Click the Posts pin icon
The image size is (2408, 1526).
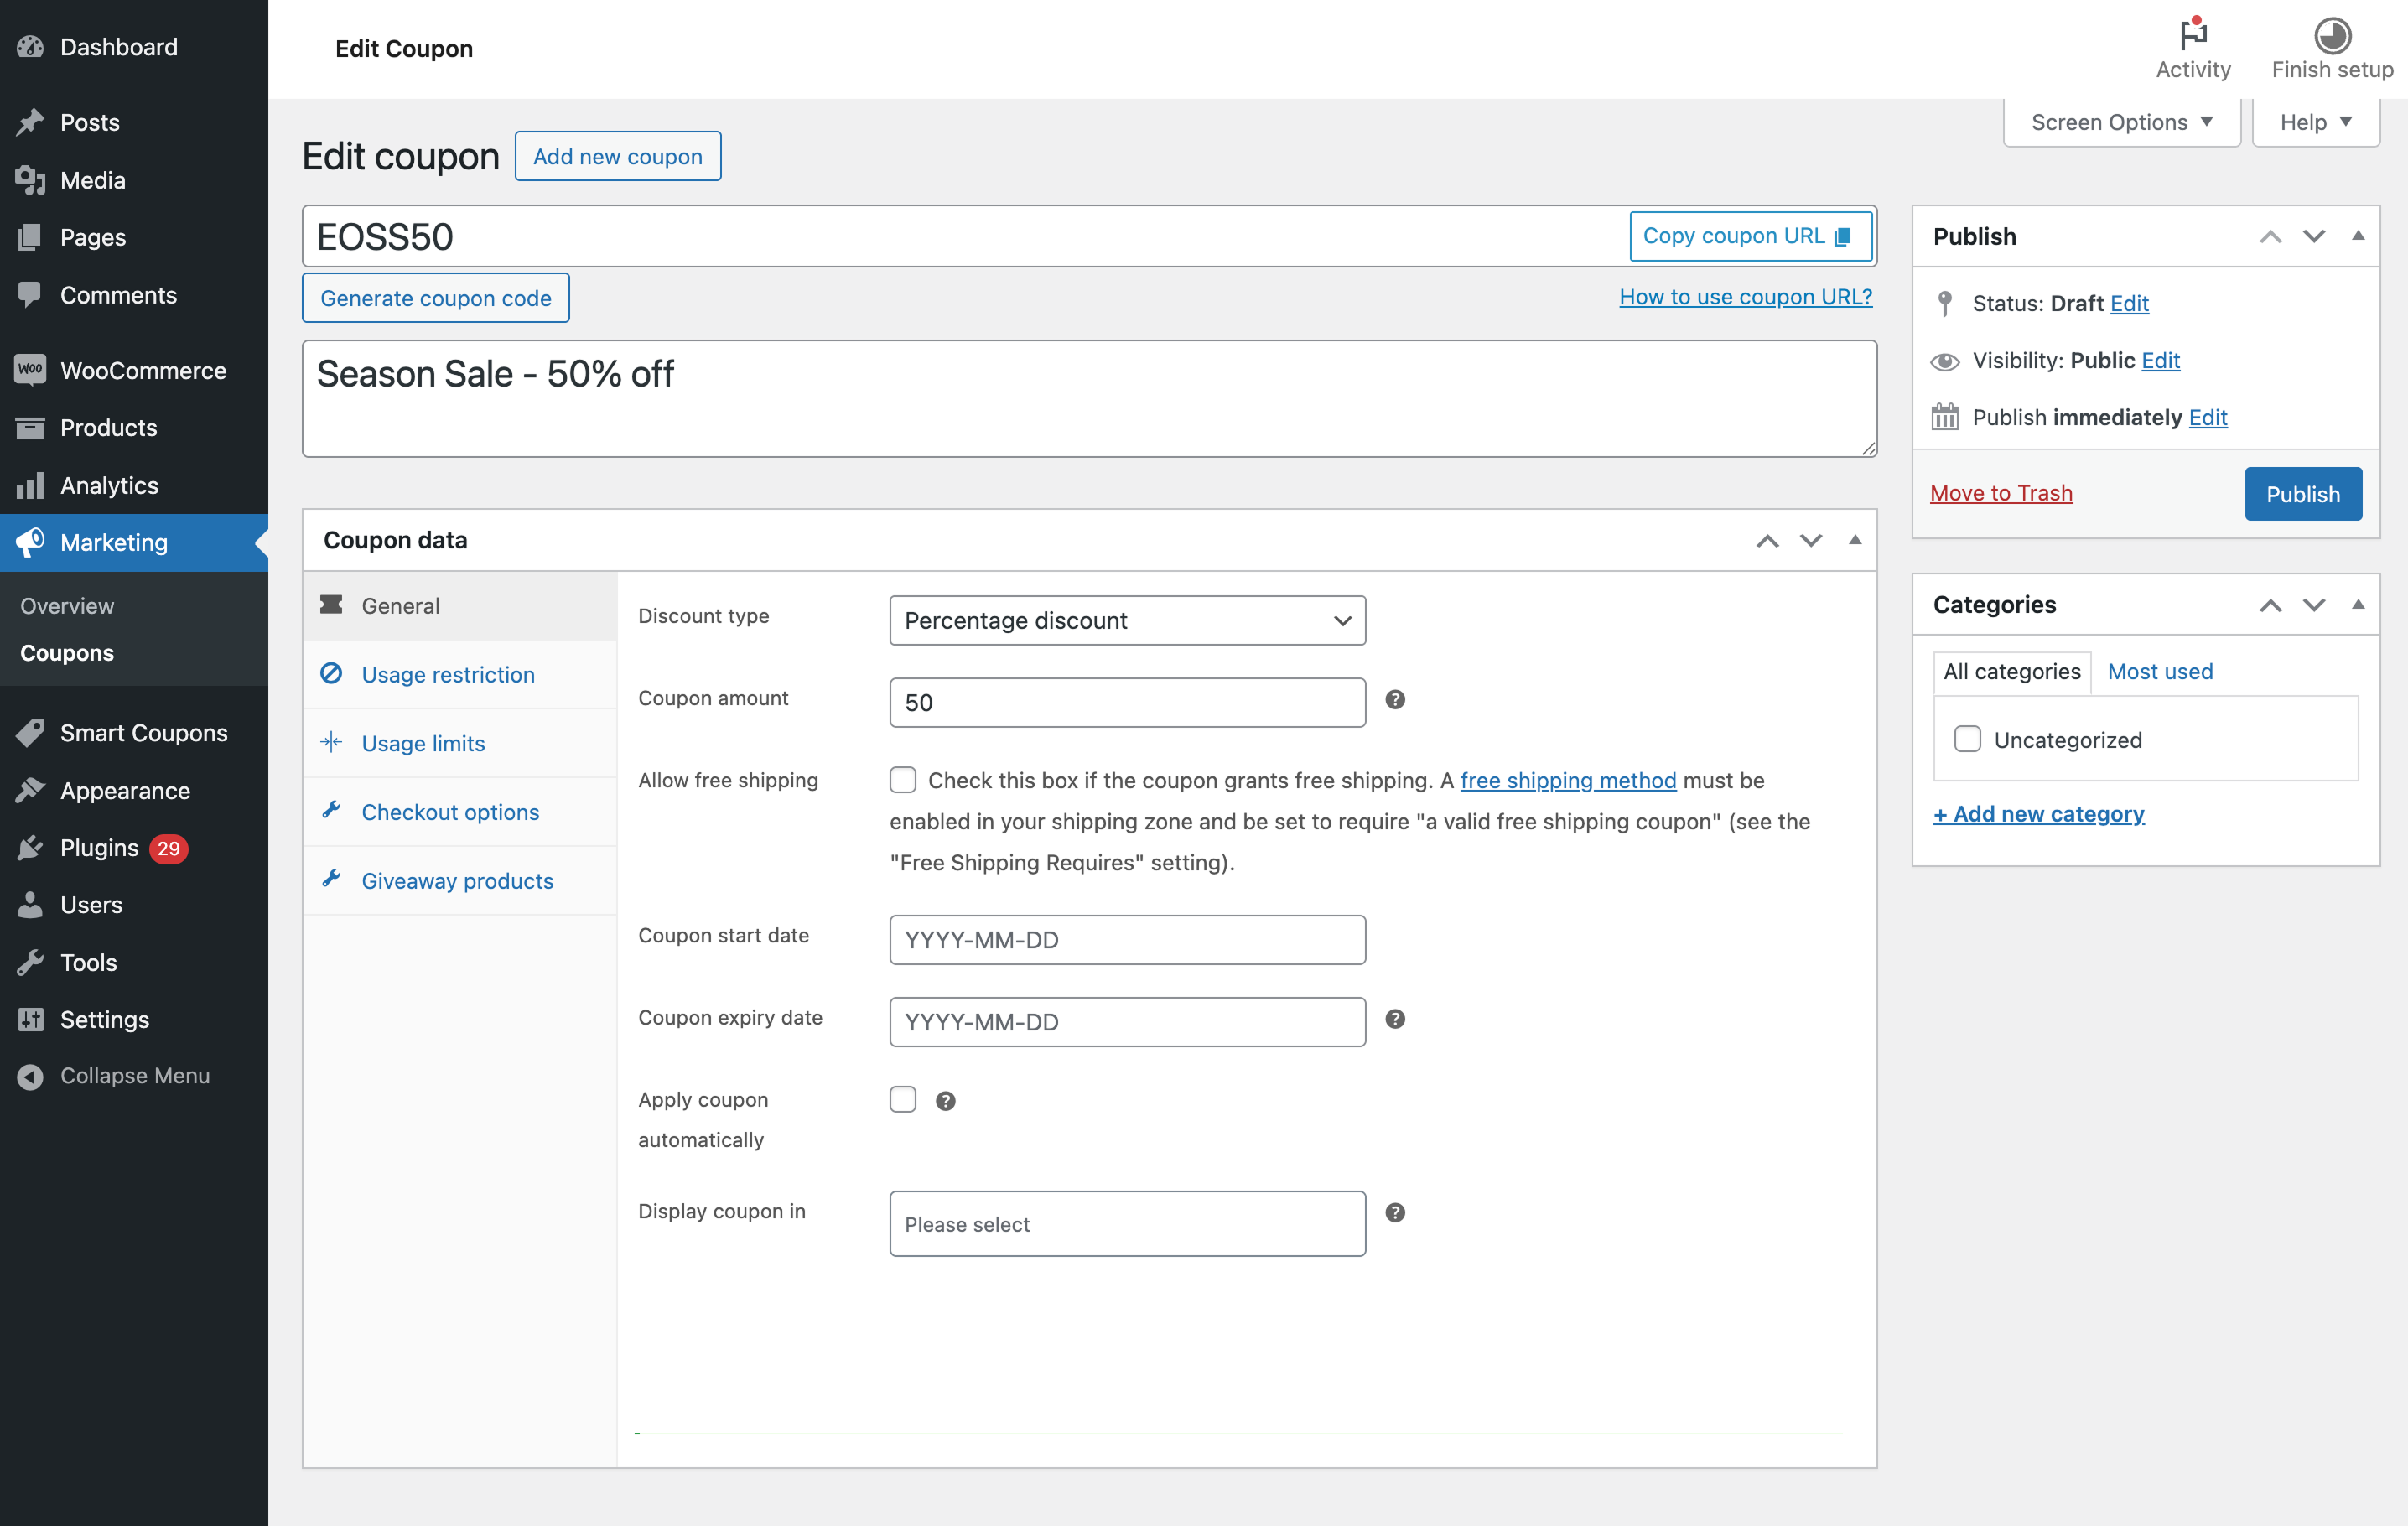coord(30,122)
